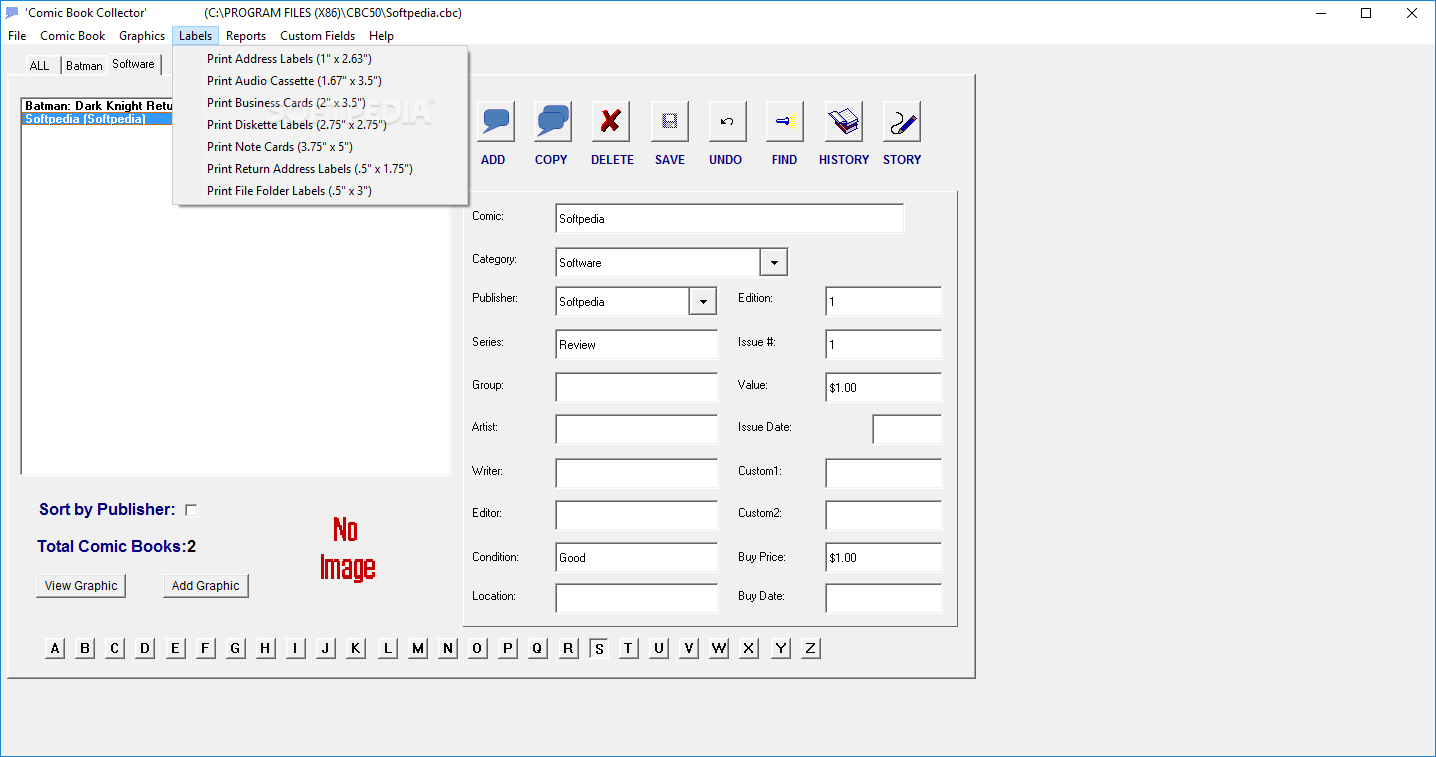Choose Print Address Labels (1" x 2.63")
Viewport: 1436px width, 757px height.
(x=320, y=59)
